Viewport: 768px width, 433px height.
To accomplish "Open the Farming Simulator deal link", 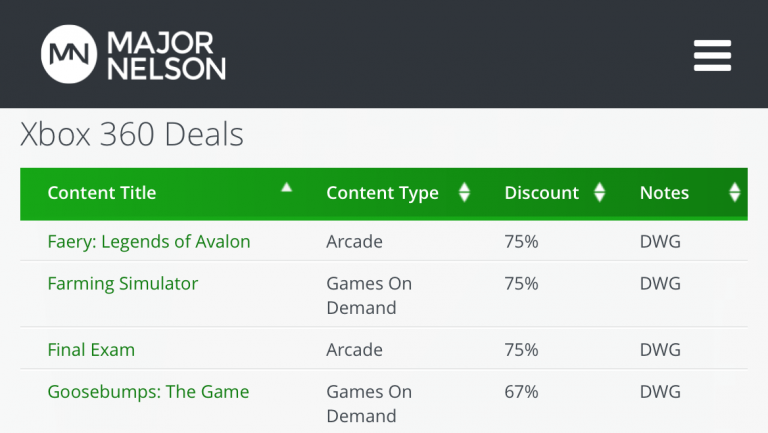I will tap(123, 283).
